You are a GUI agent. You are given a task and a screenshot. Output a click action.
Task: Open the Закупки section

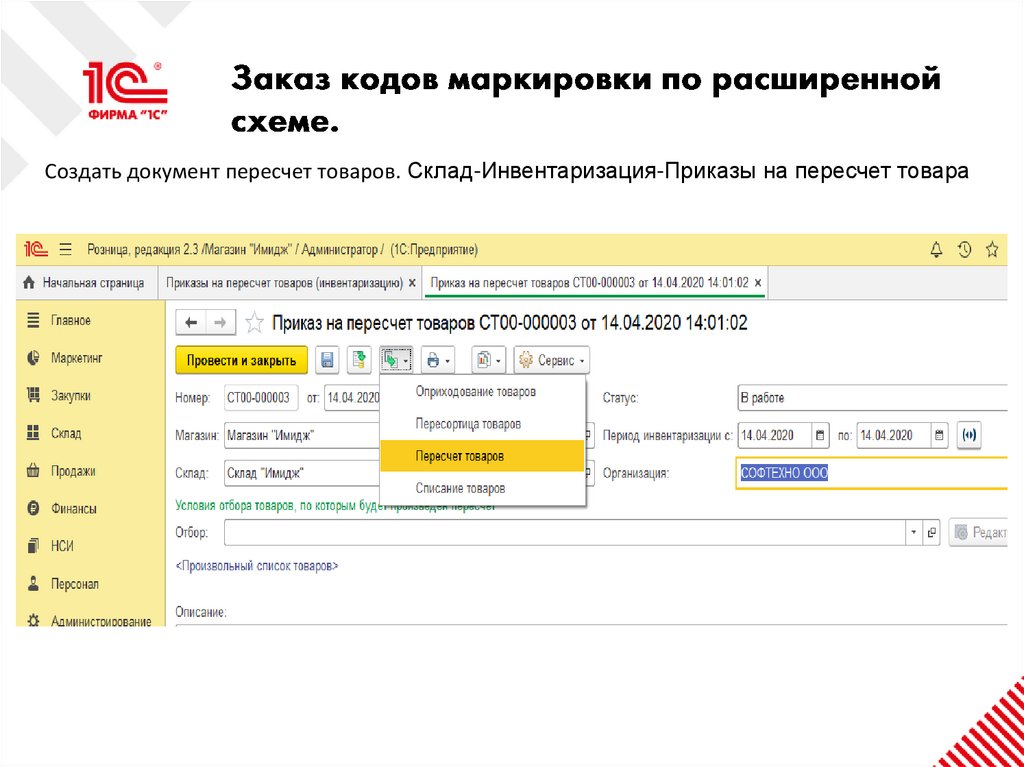click(x=71, y=396)
